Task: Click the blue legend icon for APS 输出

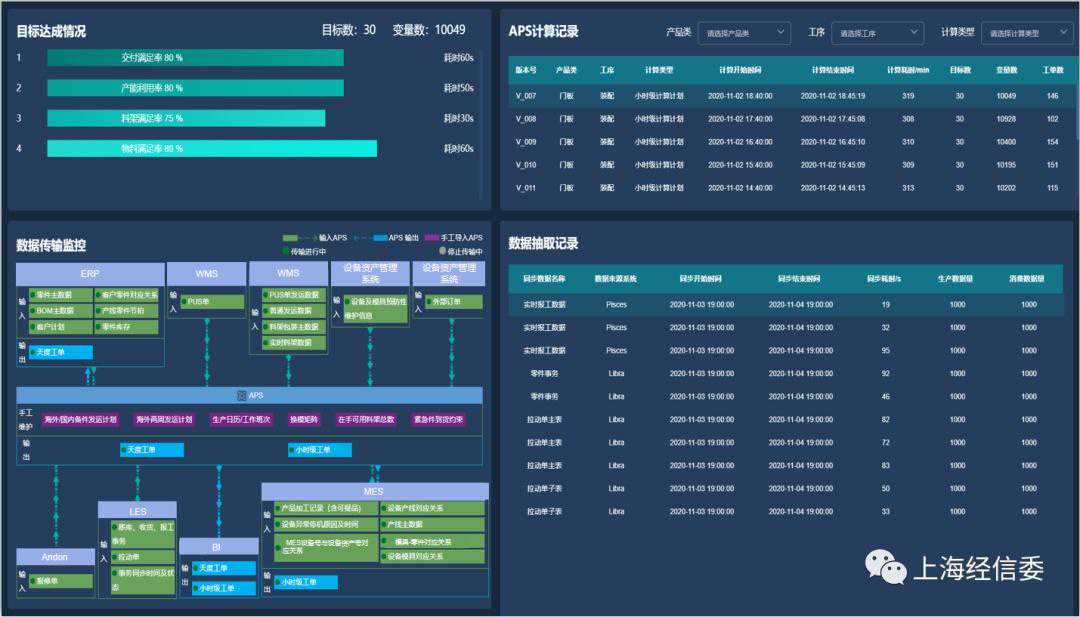Action: click(378, 238)
